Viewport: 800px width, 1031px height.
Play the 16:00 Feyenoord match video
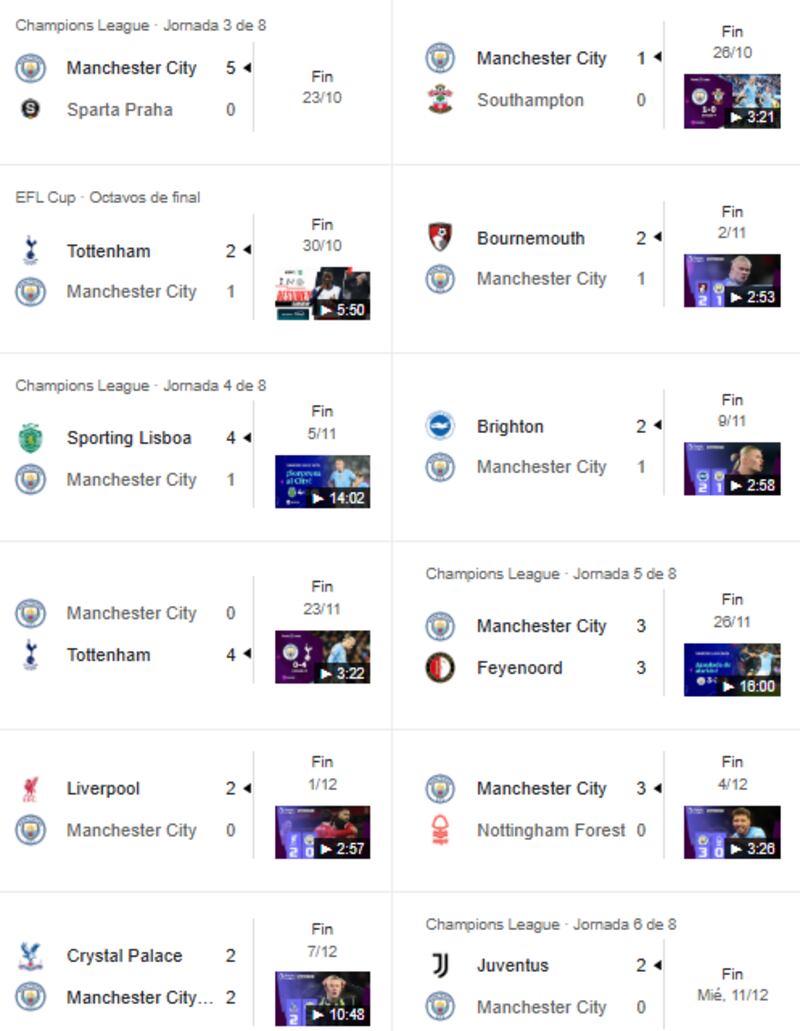coord(732,670)
